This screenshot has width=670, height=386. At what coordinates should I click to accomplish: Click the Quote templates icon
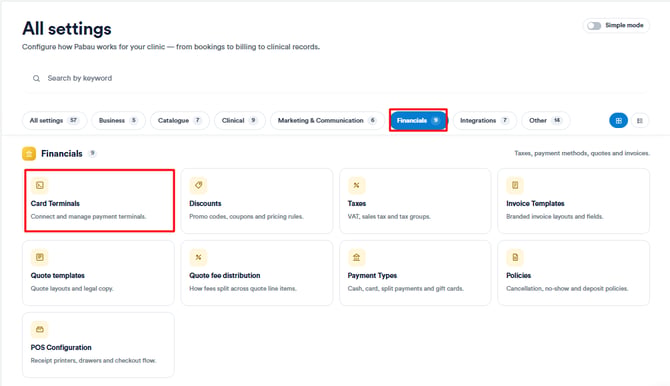[40, 257]
